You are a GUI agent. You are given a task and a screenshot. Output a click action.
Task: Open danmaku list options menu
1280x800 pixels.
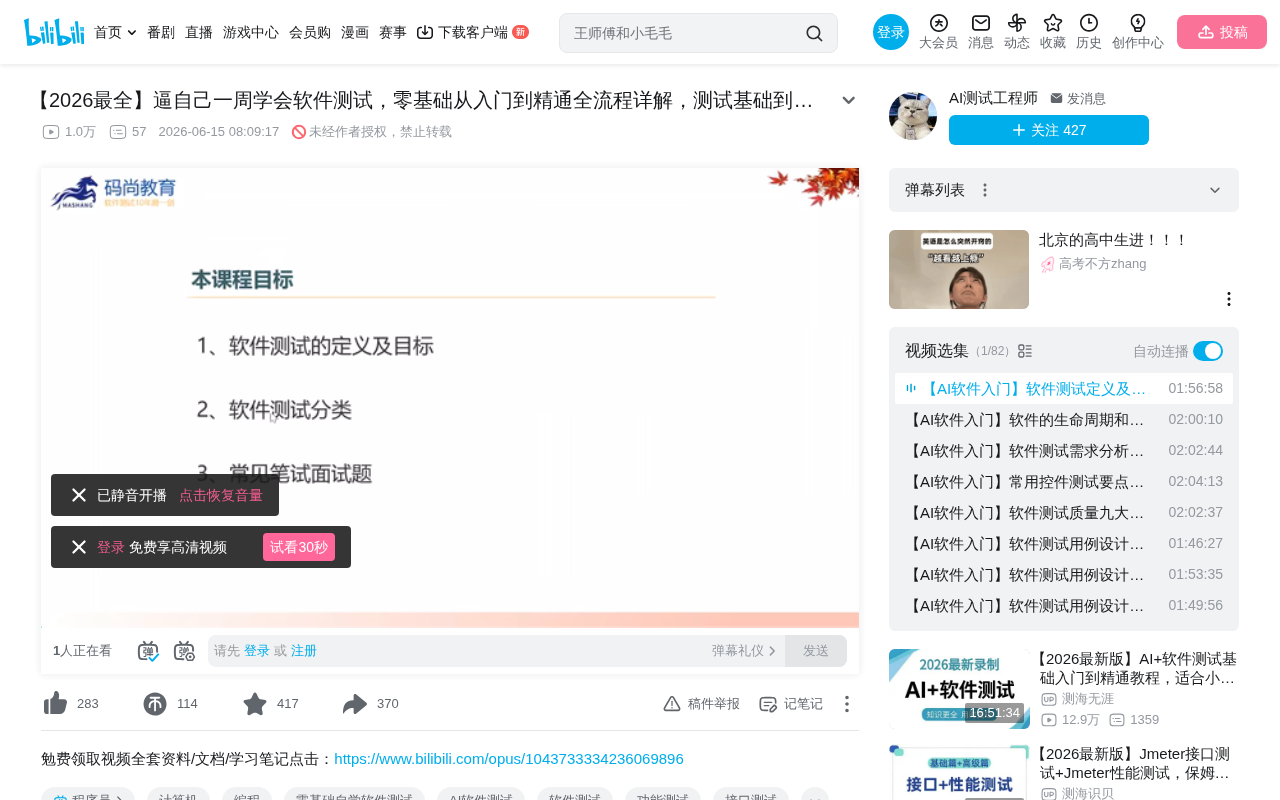(985, 190)
